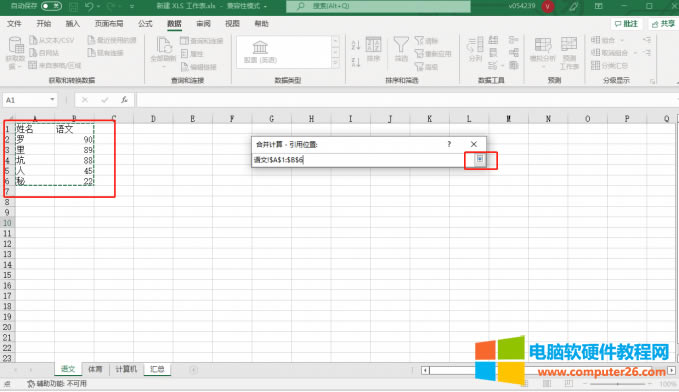Viewport: 679px width, 392px height.
Task: Click cell B1 containing 语文
Action: tap(74, 129)
